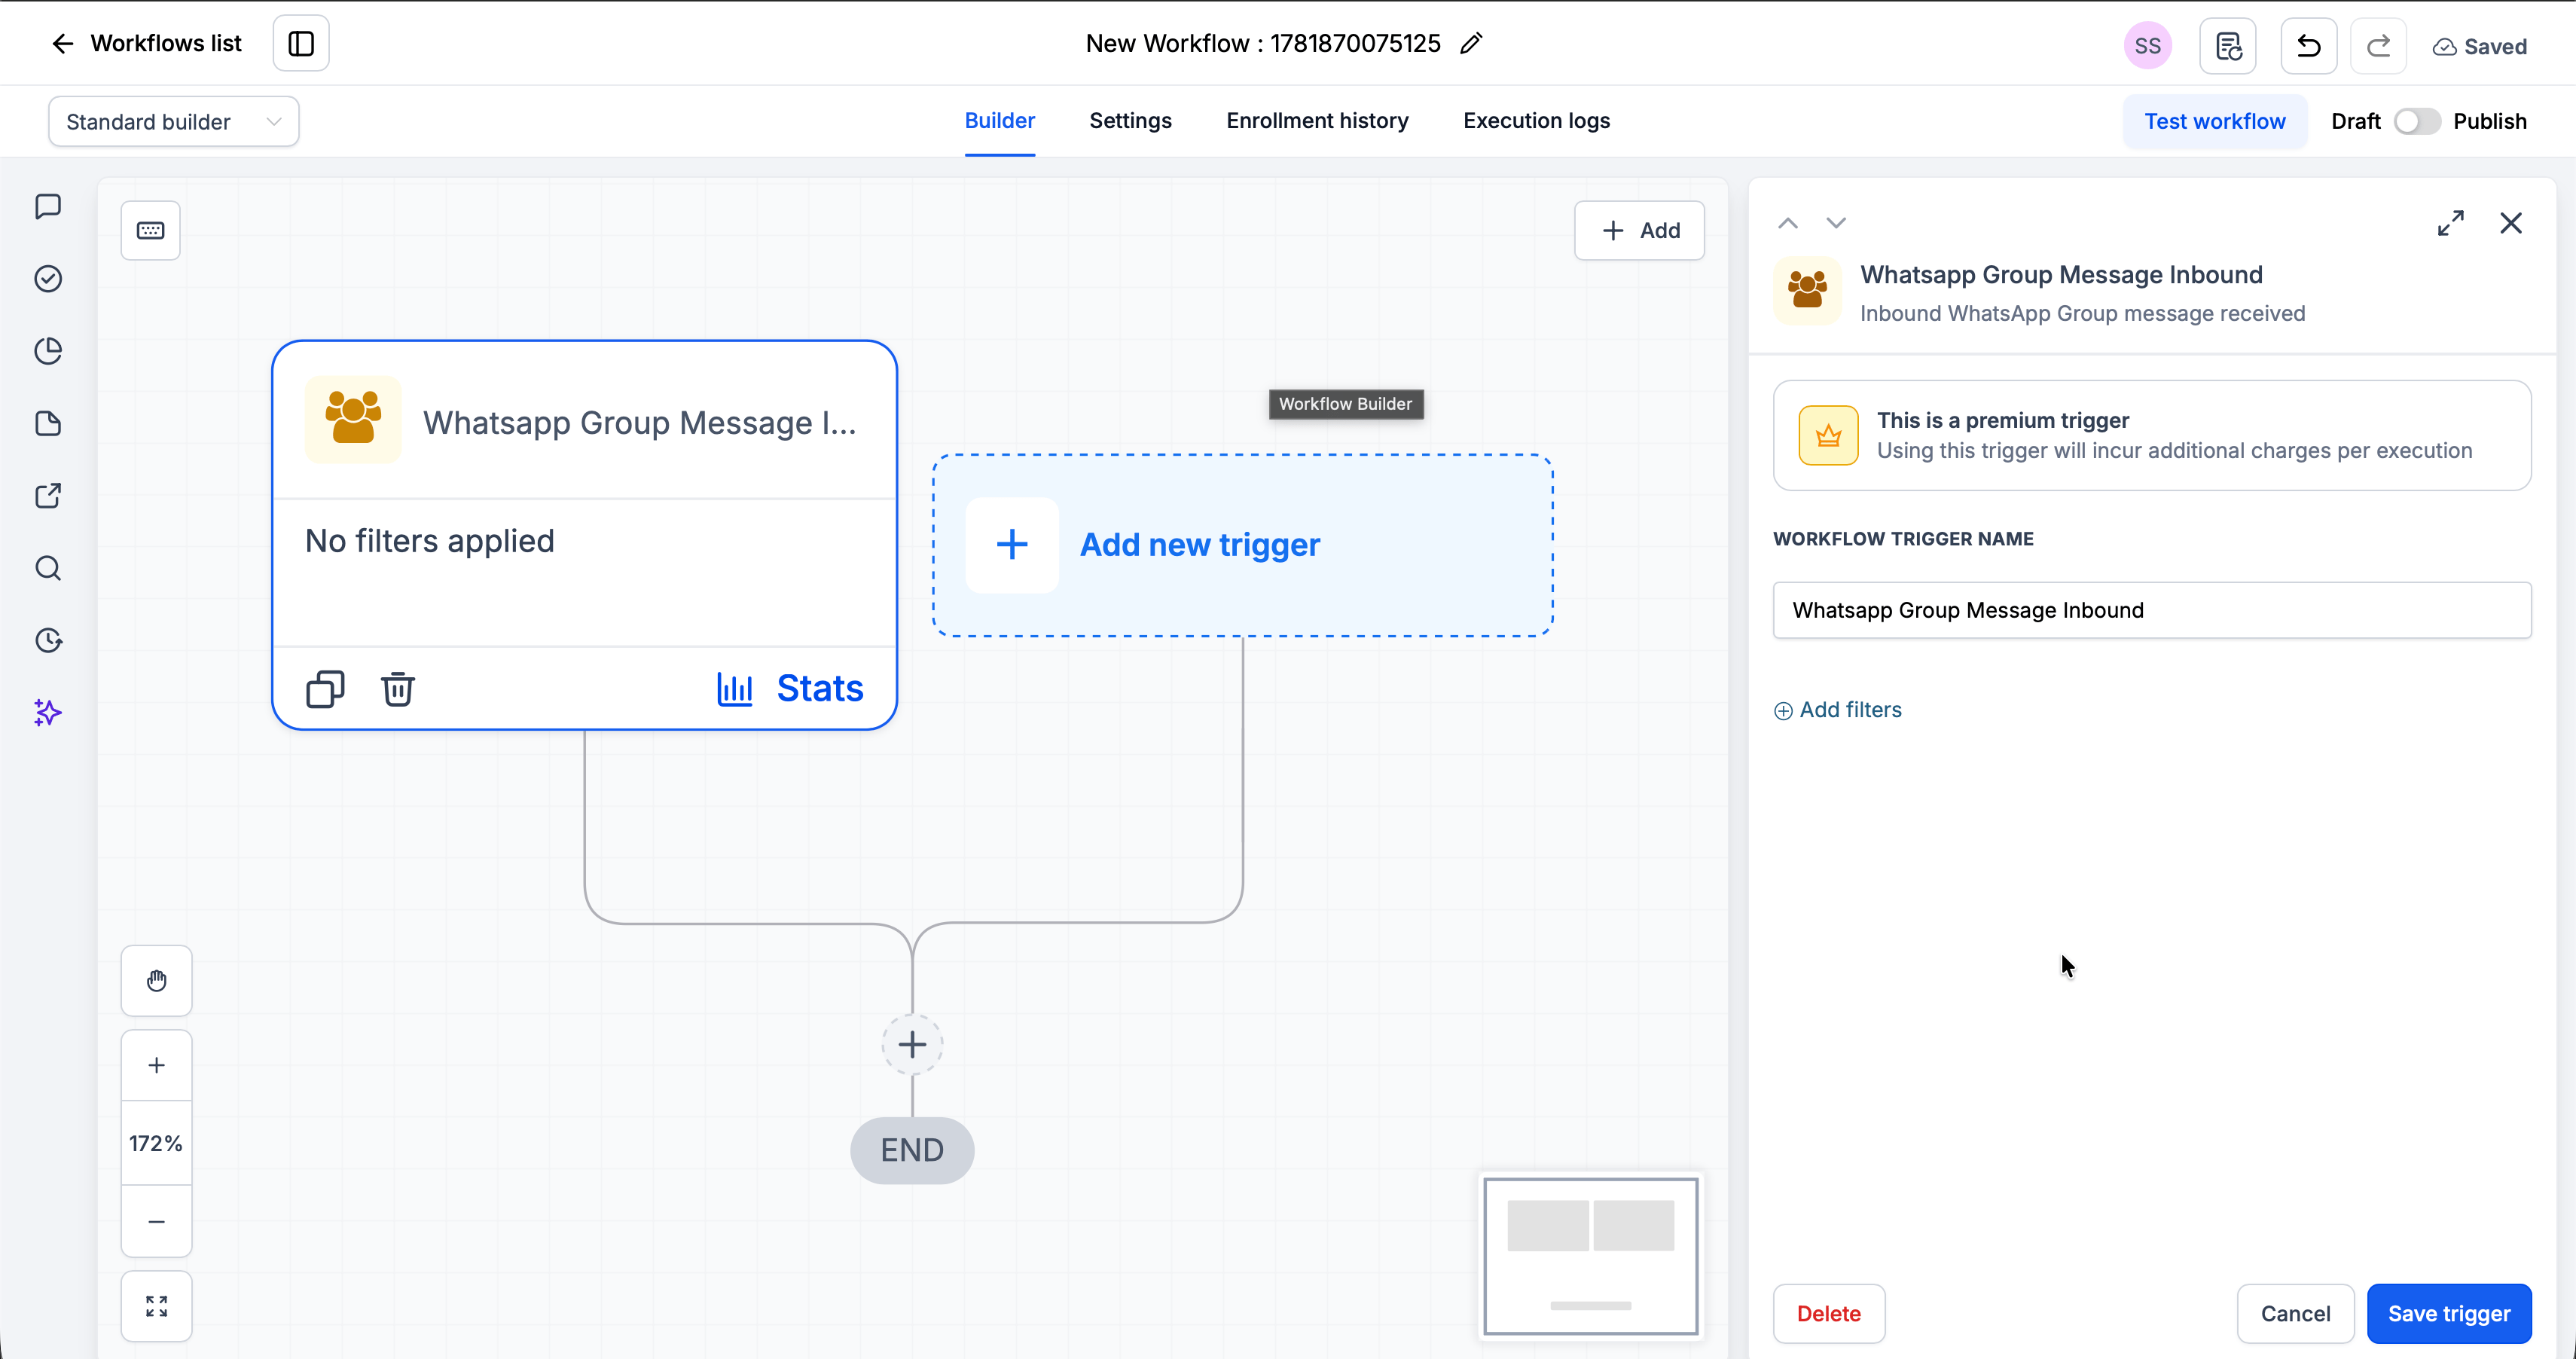Open the external link icon in sidebar

(48, 496)
